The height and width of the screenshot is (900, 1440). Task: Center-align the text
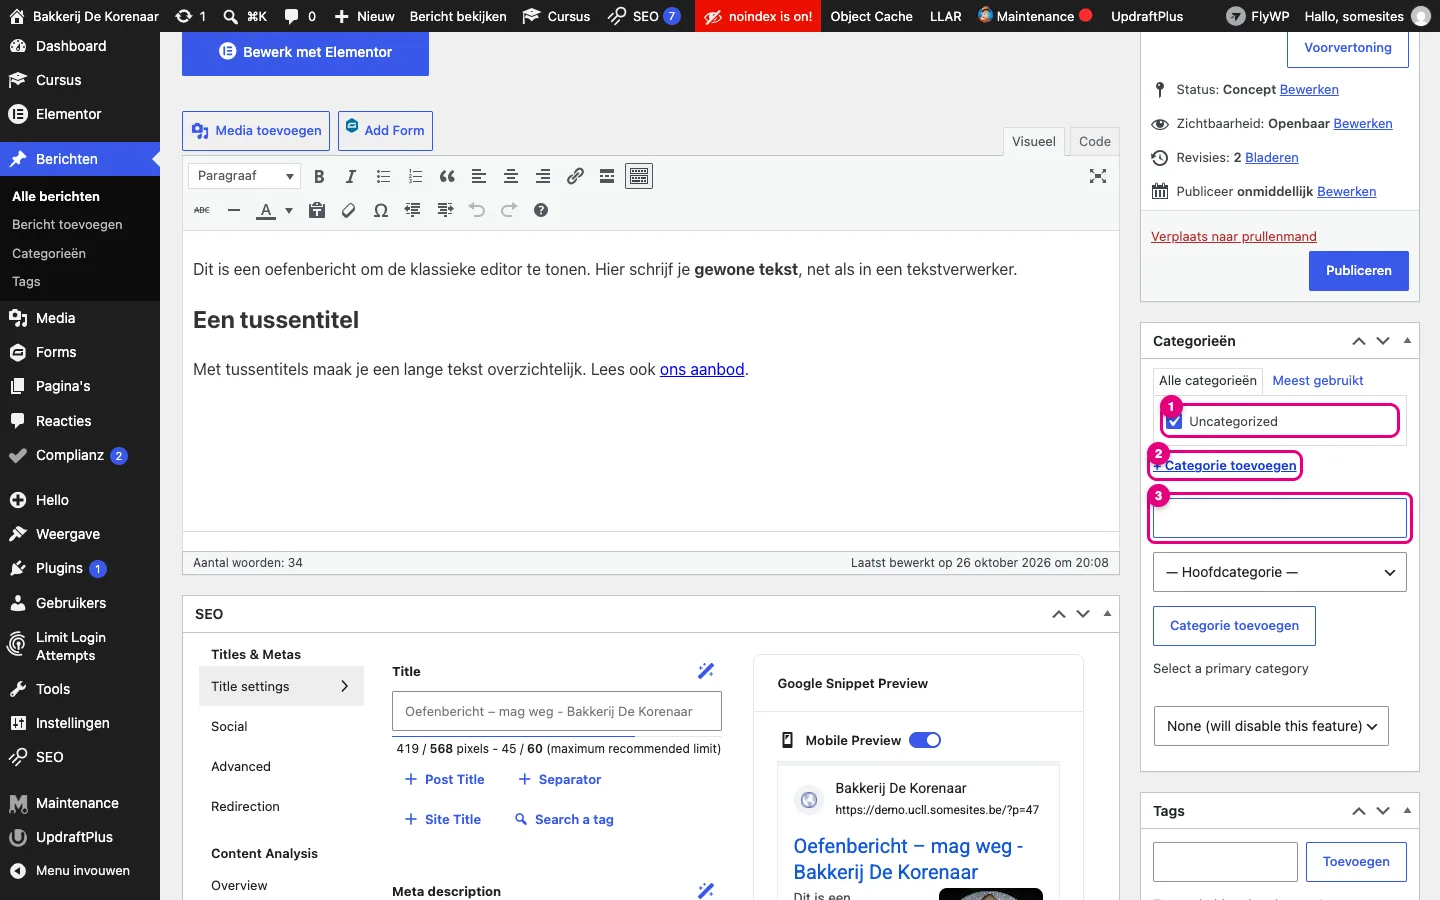click(x=511, y=177)
